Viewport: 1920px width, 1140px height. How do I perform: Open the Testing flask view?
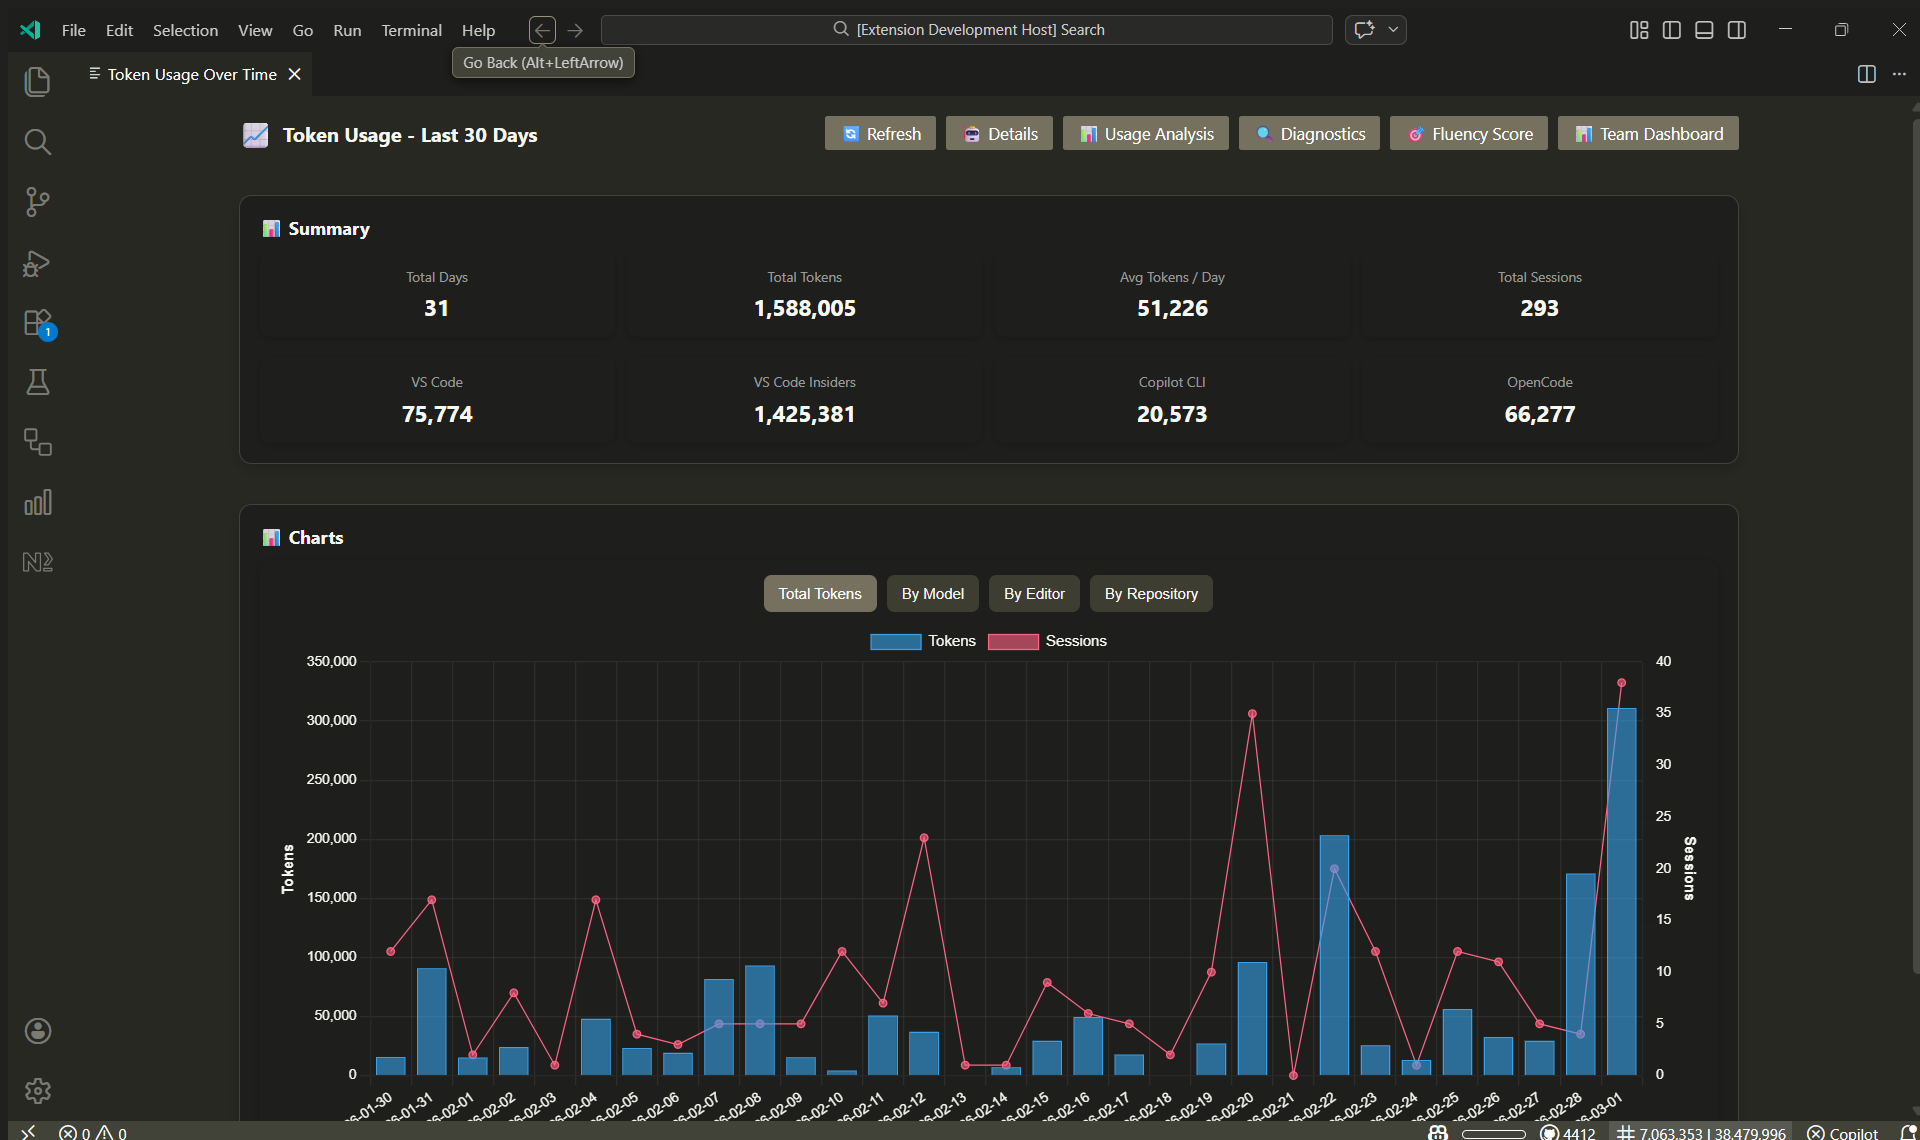click(x=37, y=382)
